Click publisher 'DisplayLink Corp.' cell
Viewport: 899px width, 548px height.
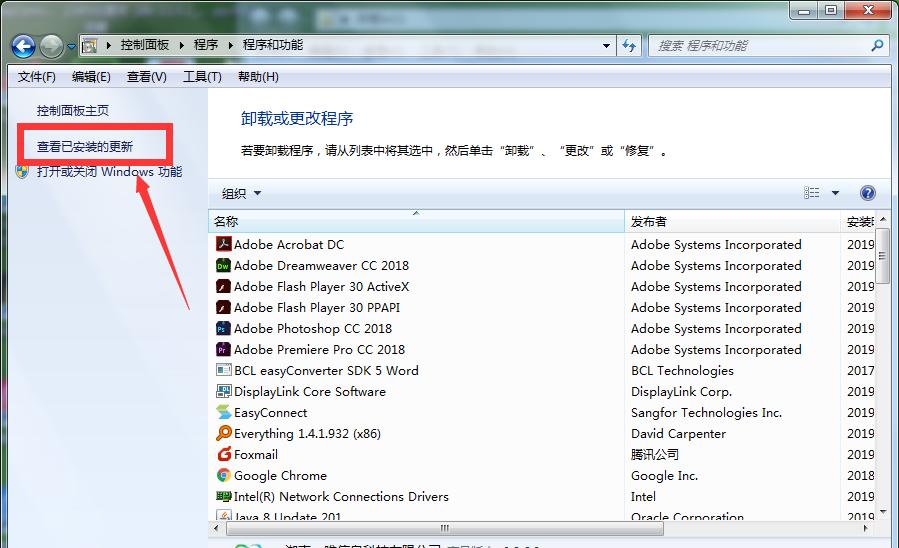[x=681, y=392]
